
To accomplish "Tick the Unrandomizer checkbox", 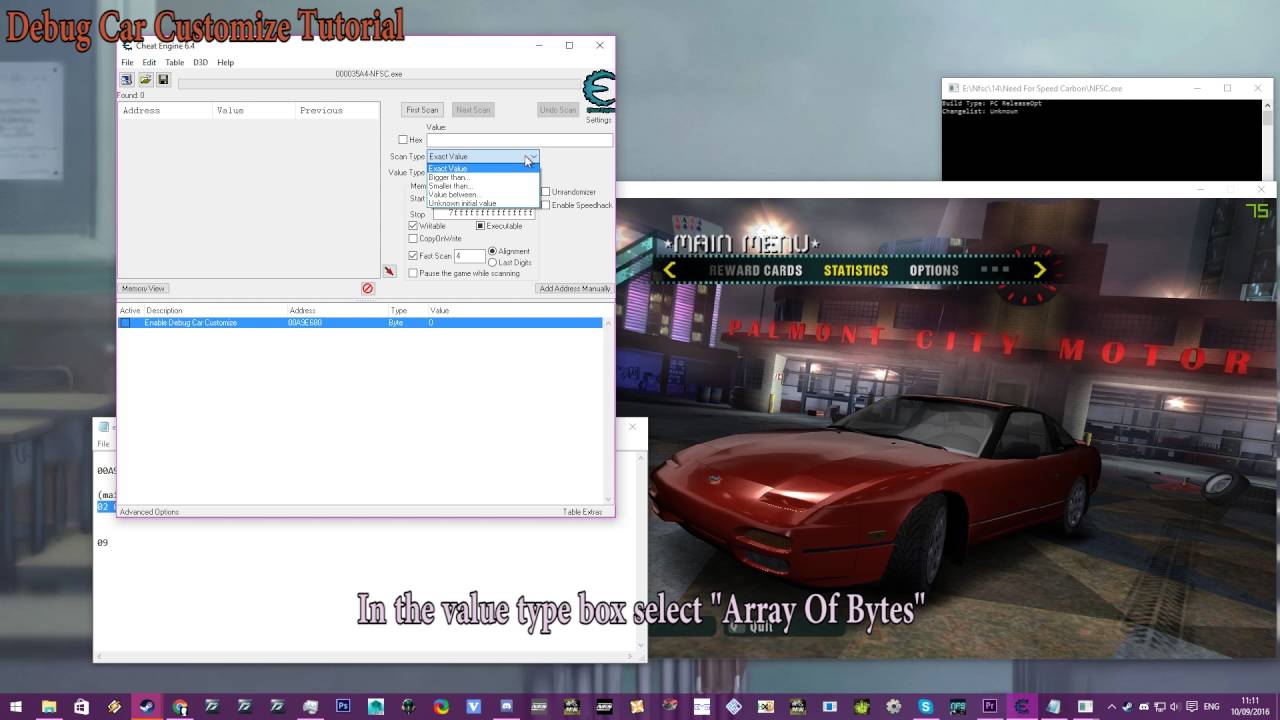I will click(x=546, y=192).
